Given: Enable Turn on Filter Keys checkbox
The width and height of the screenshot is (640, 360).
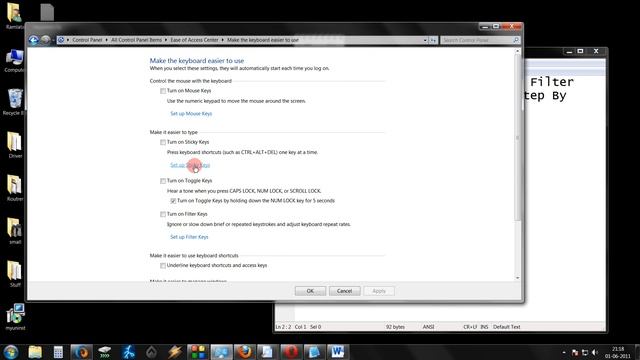Looking at the screenshot, I should pos(163,214).
